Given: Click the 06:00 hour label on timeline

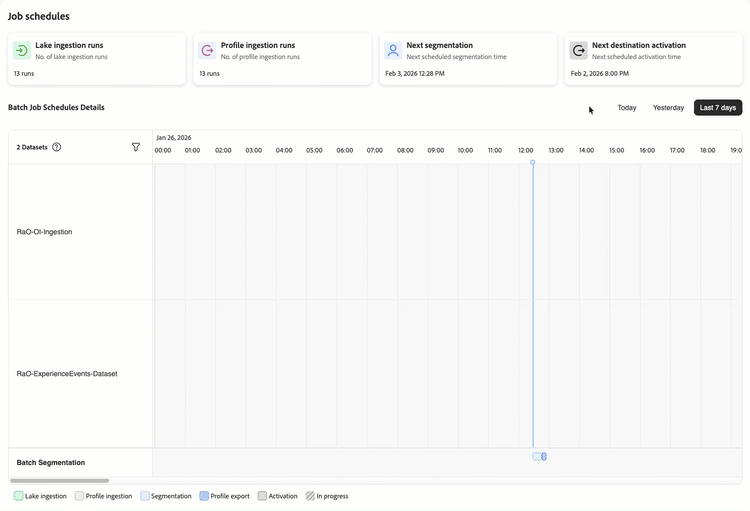Looking at the screenshot, I should [x=344, y=150].
